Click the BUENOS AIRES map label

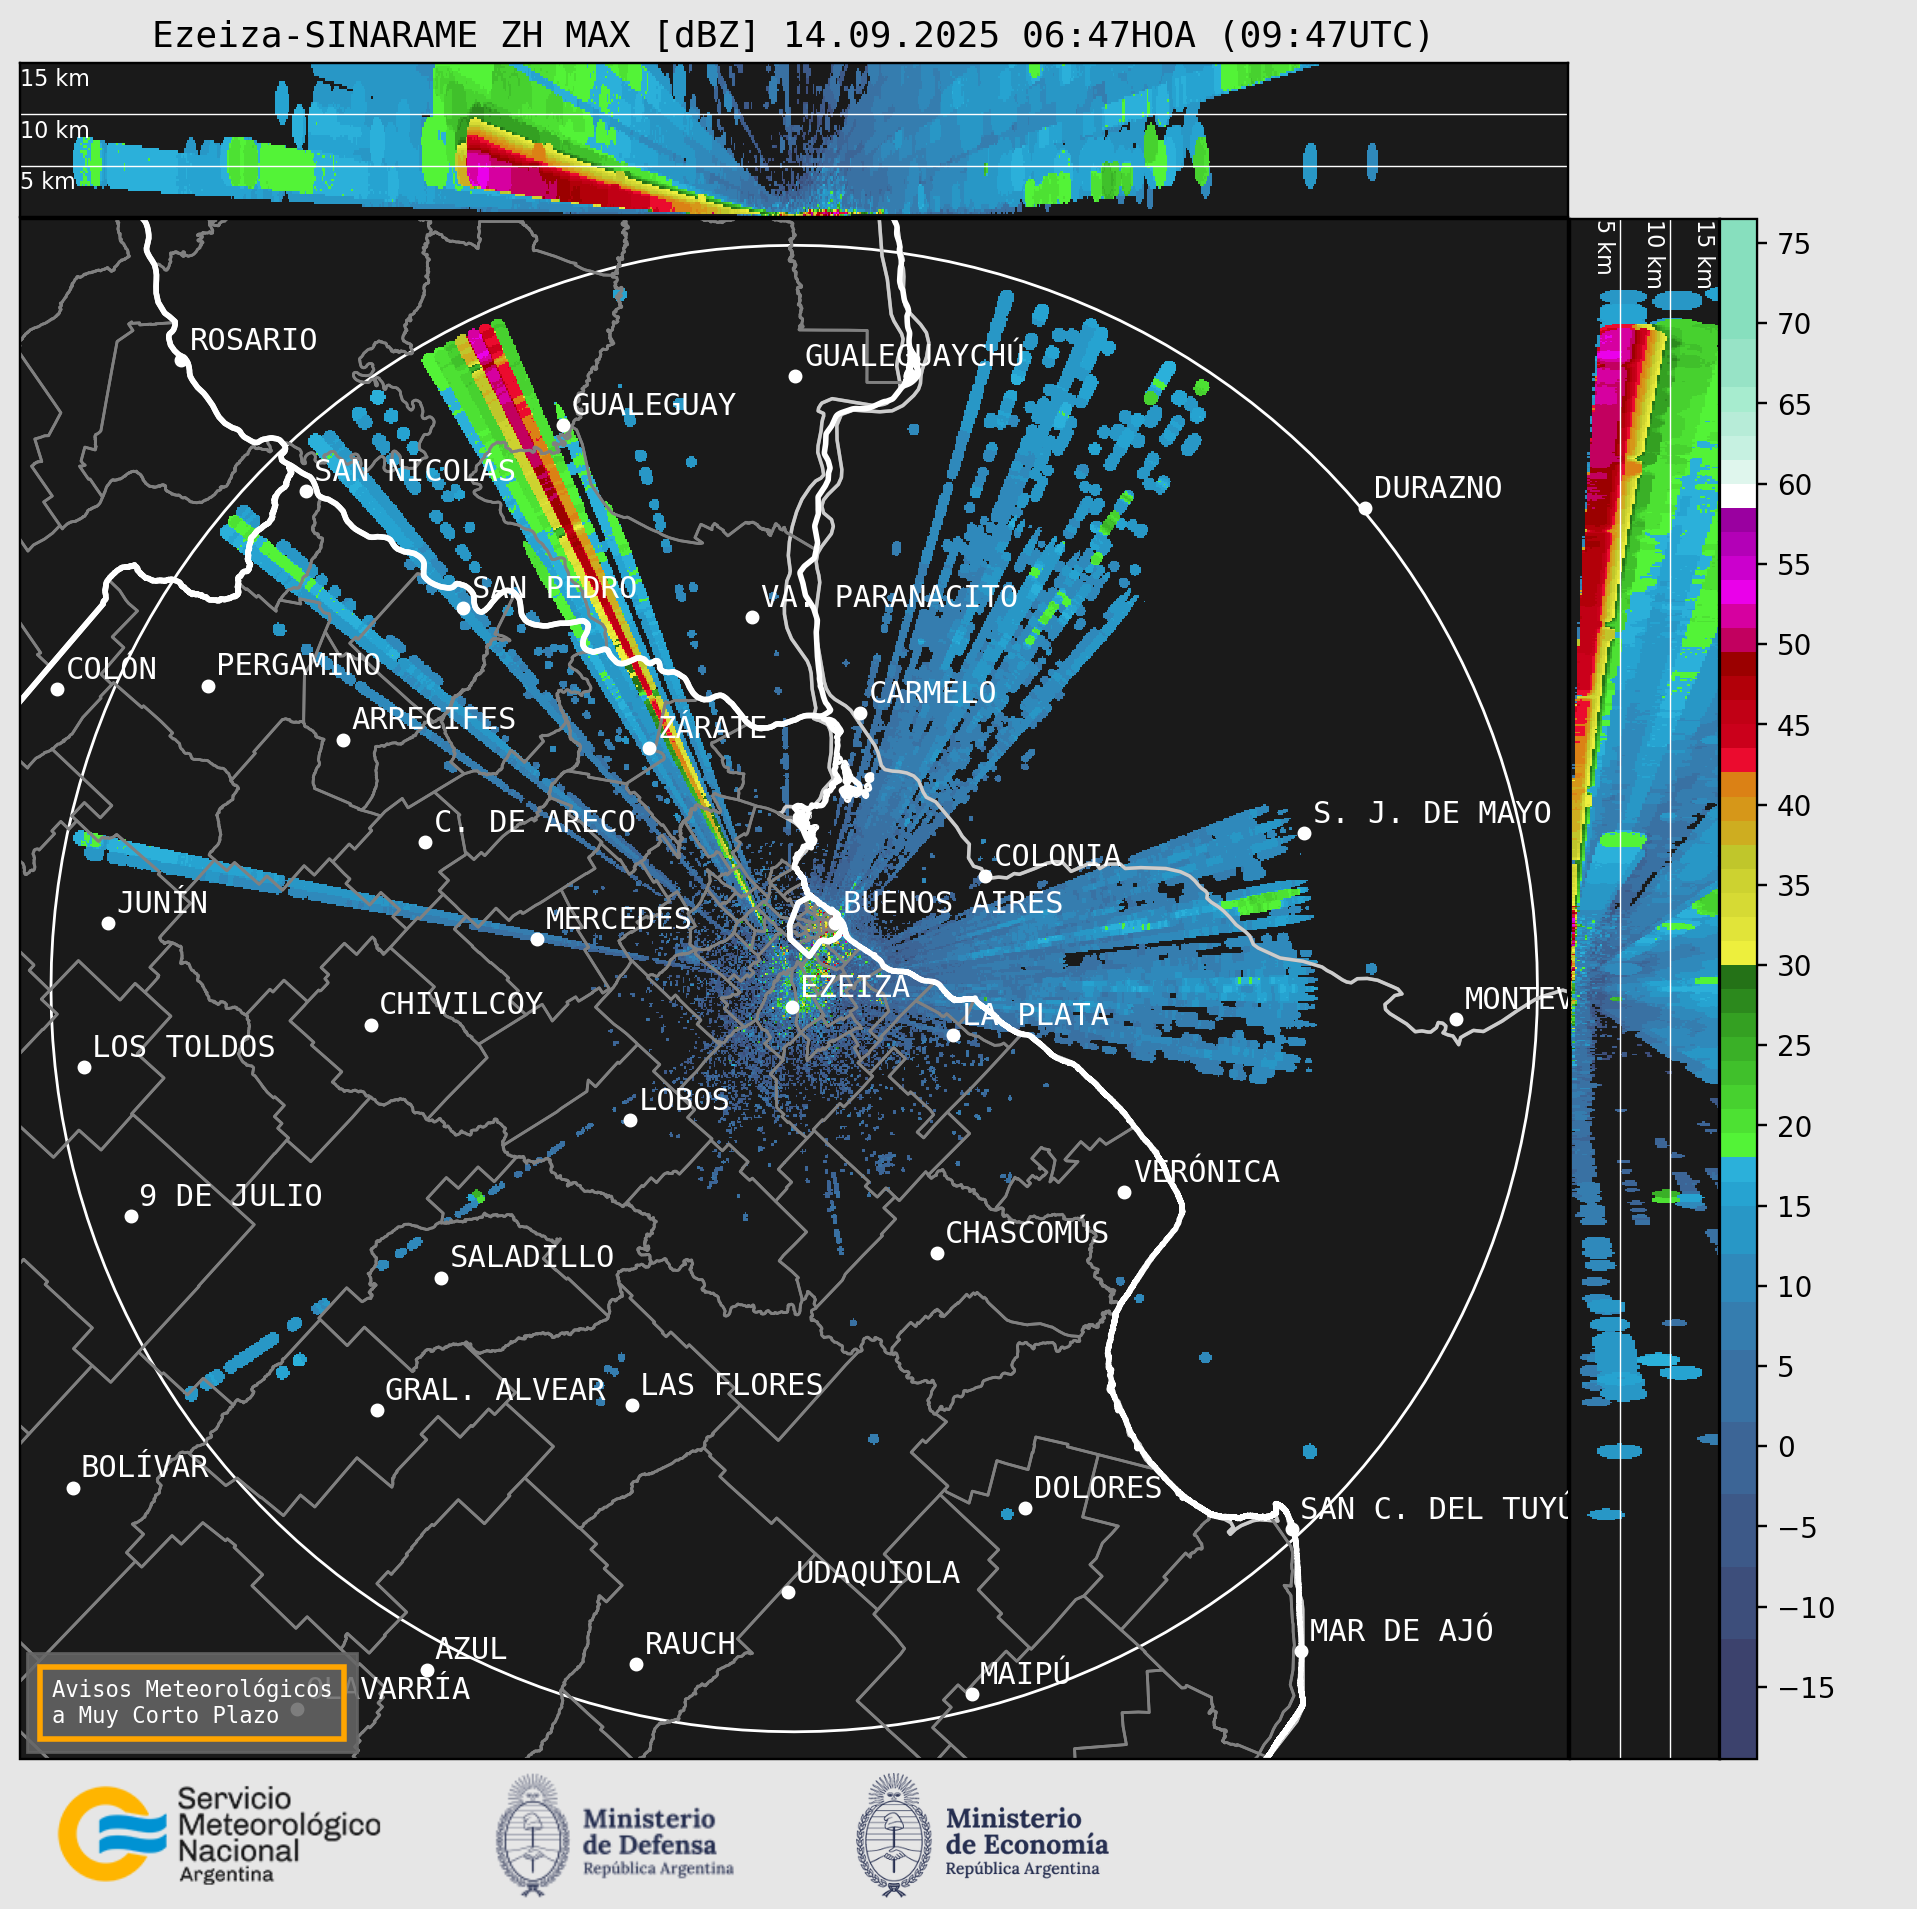953,903
